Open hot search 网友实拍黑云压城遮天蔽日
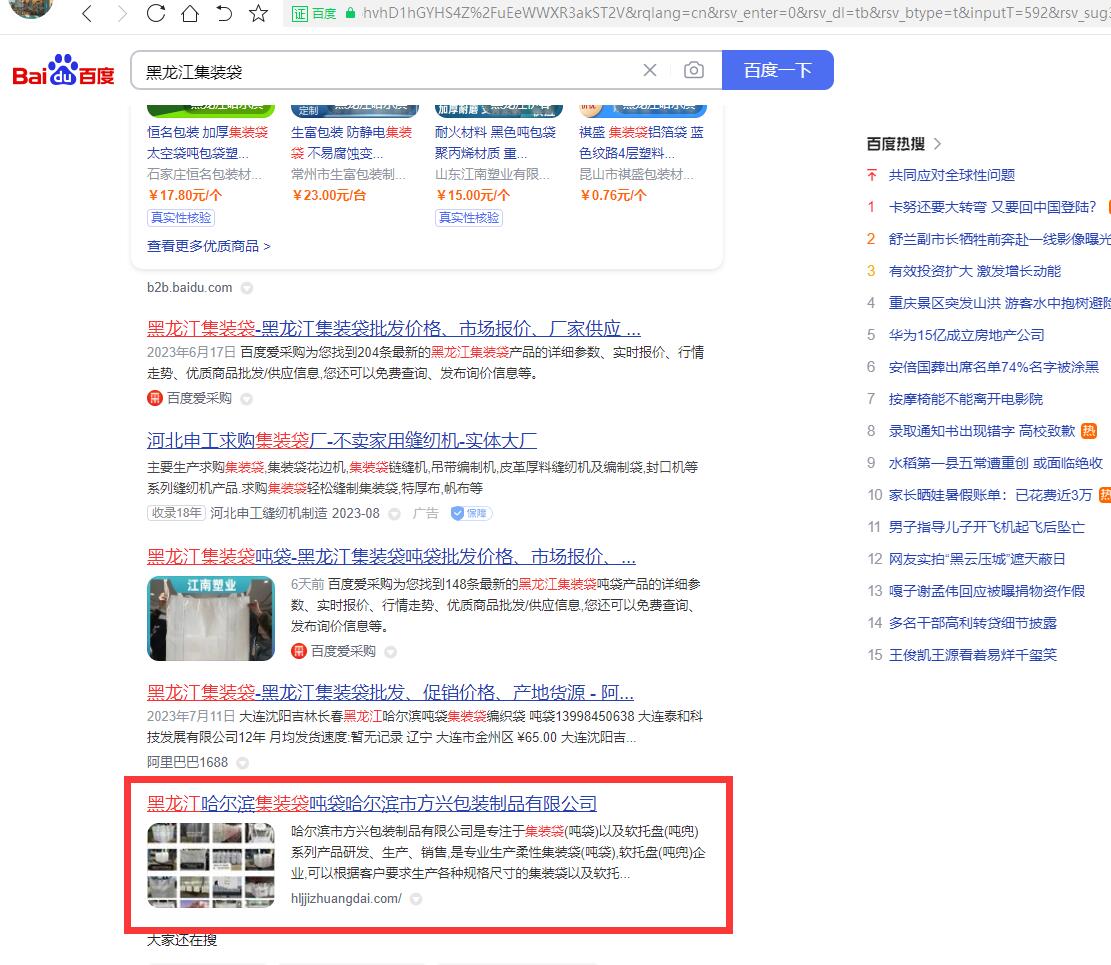Viewport: 1111px width, 965px height. pos(977,558)
